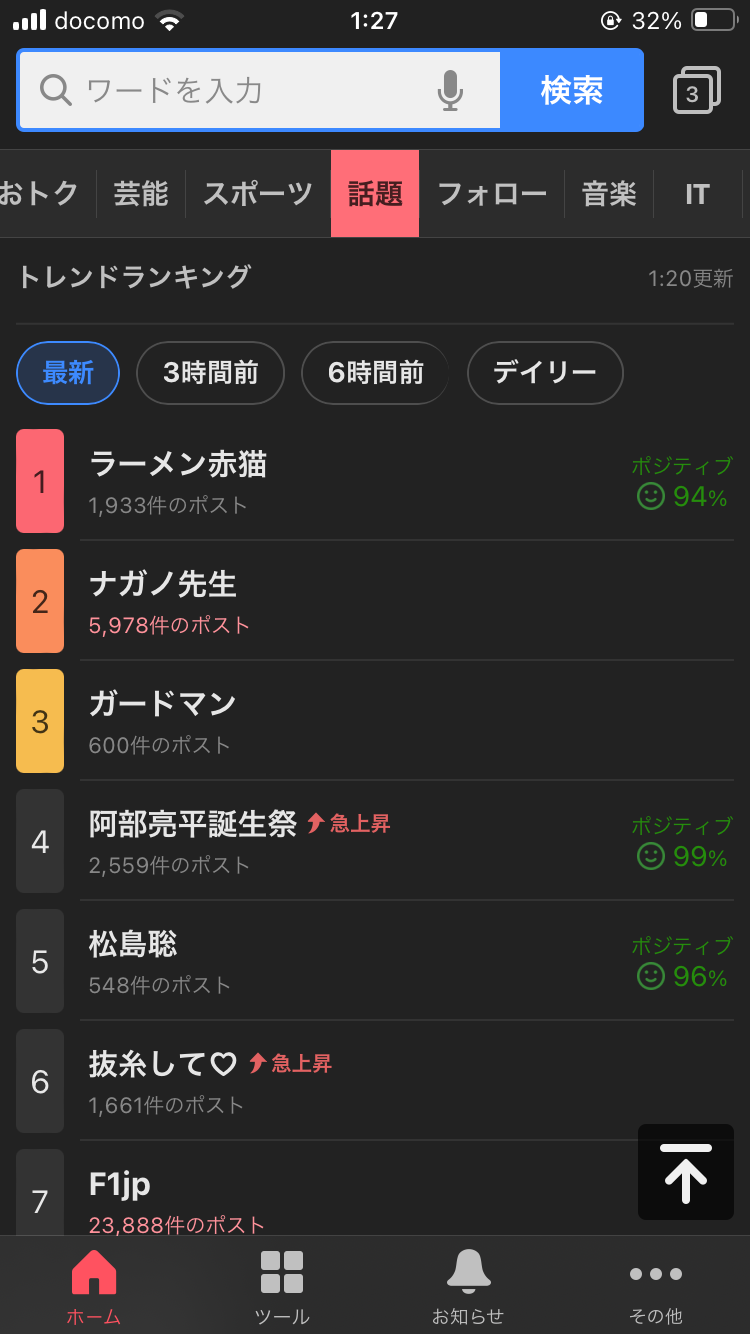Tap the ワードを入力 search field
Image resolution: width=750 pixels, height=1334 pixels.
250,91
